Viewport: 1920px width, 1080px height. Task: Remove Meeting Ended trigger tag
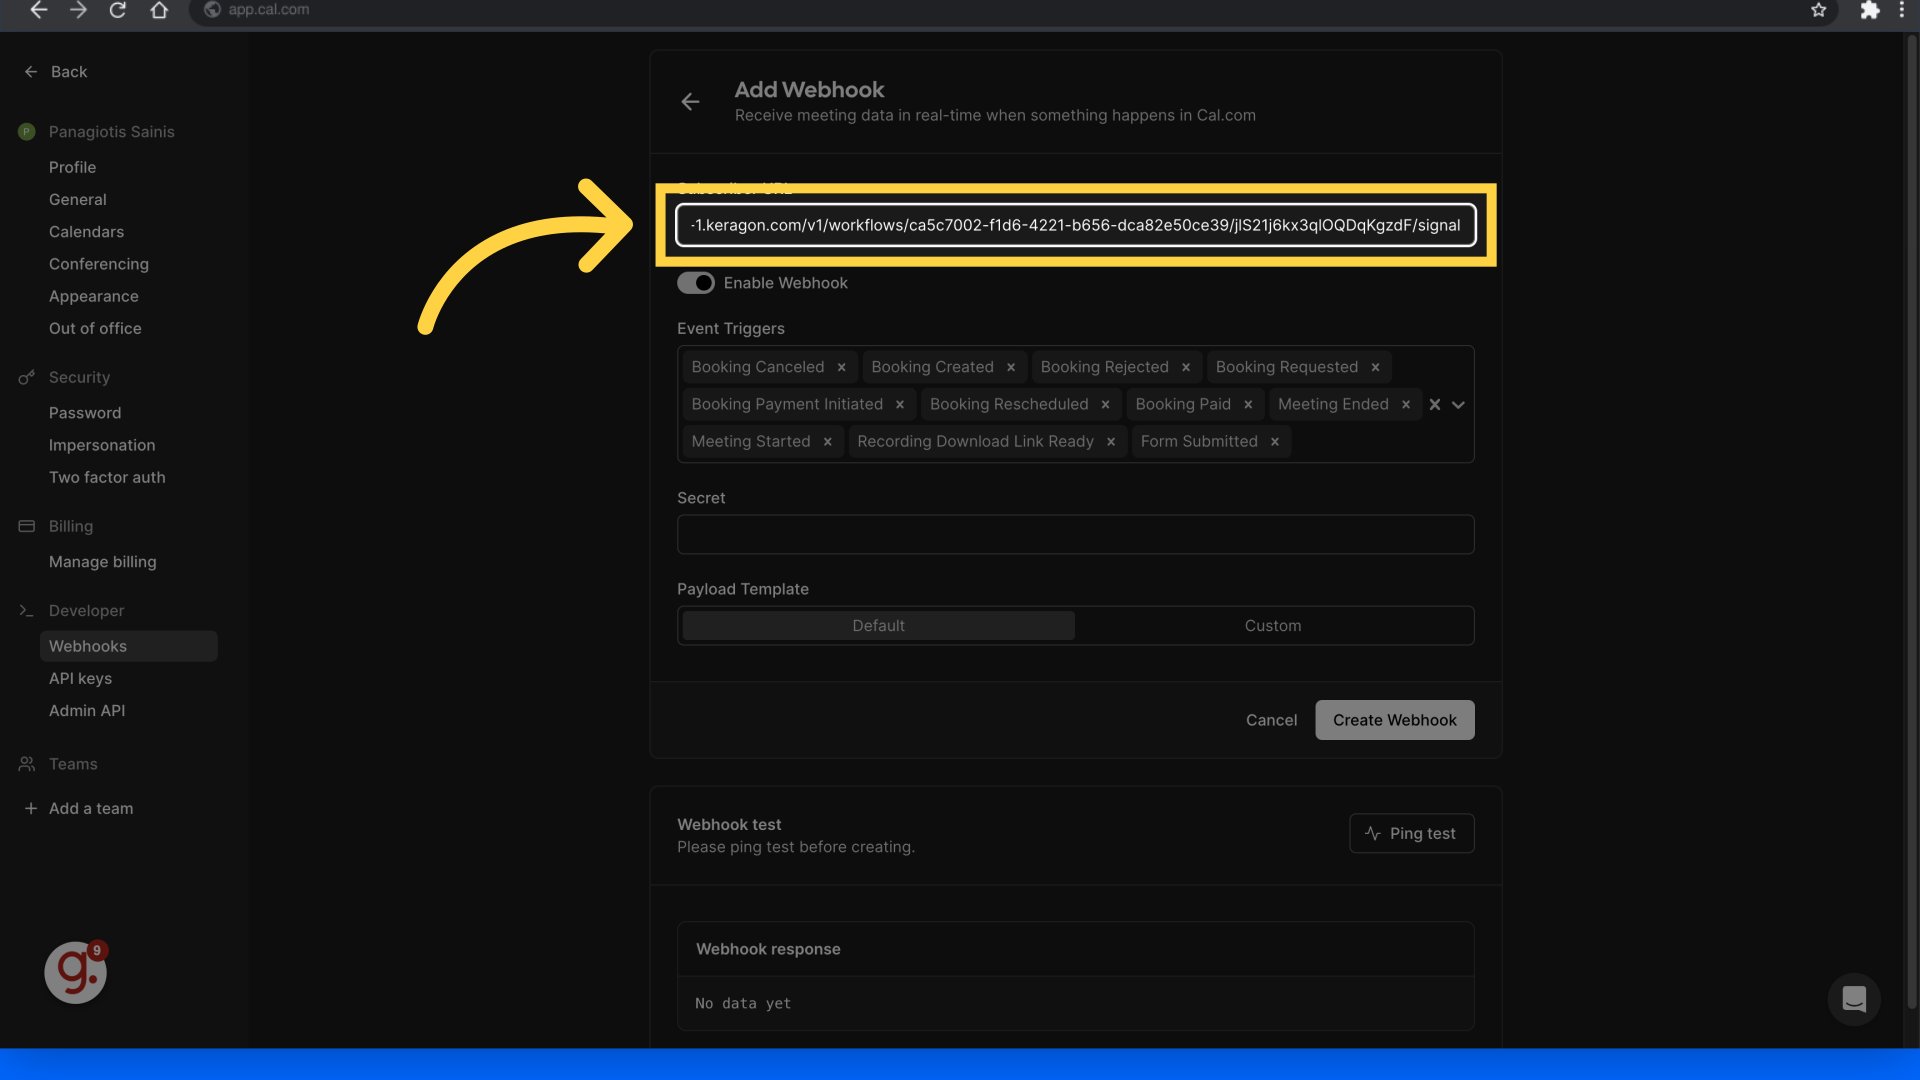[1406, 404]
